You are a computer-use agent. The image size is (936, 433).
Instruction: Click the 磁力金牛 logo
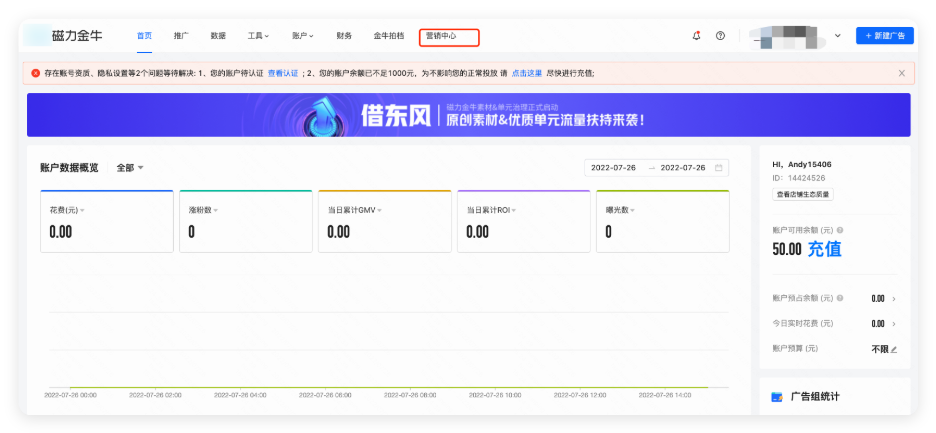[76, 36]
